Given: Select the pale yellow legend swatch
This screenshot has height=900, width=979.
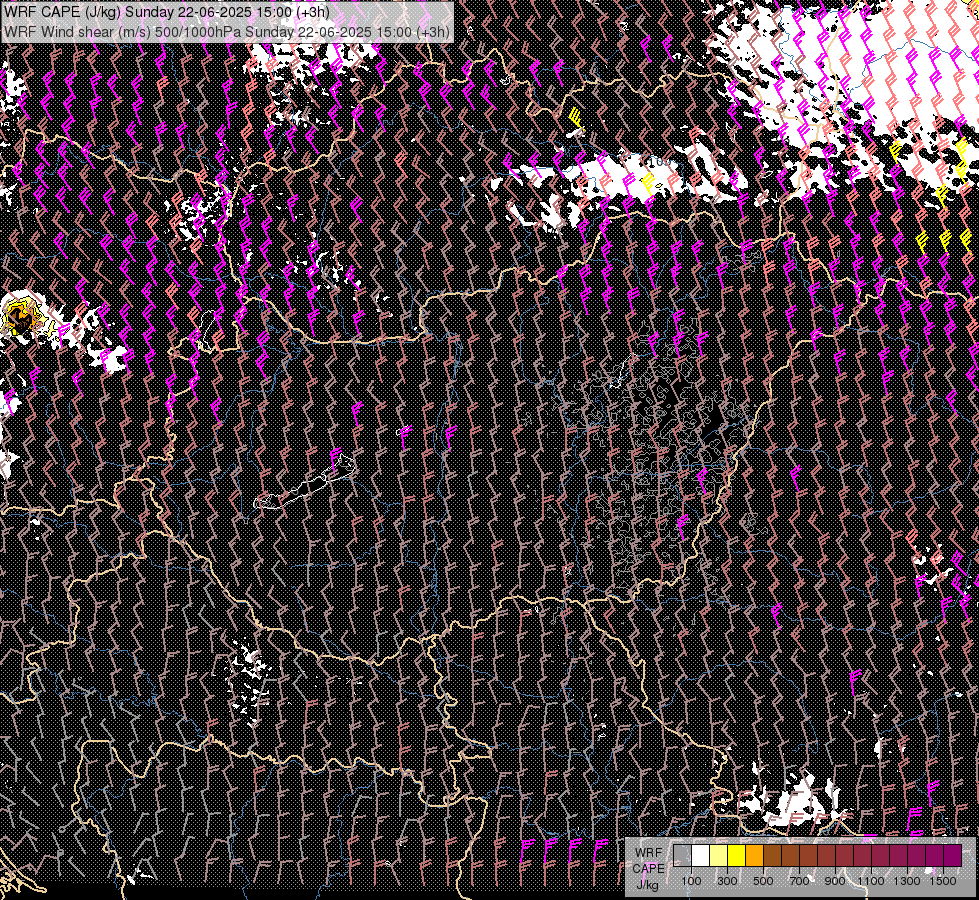Looking at the screenshot, I should click(718, 856).
